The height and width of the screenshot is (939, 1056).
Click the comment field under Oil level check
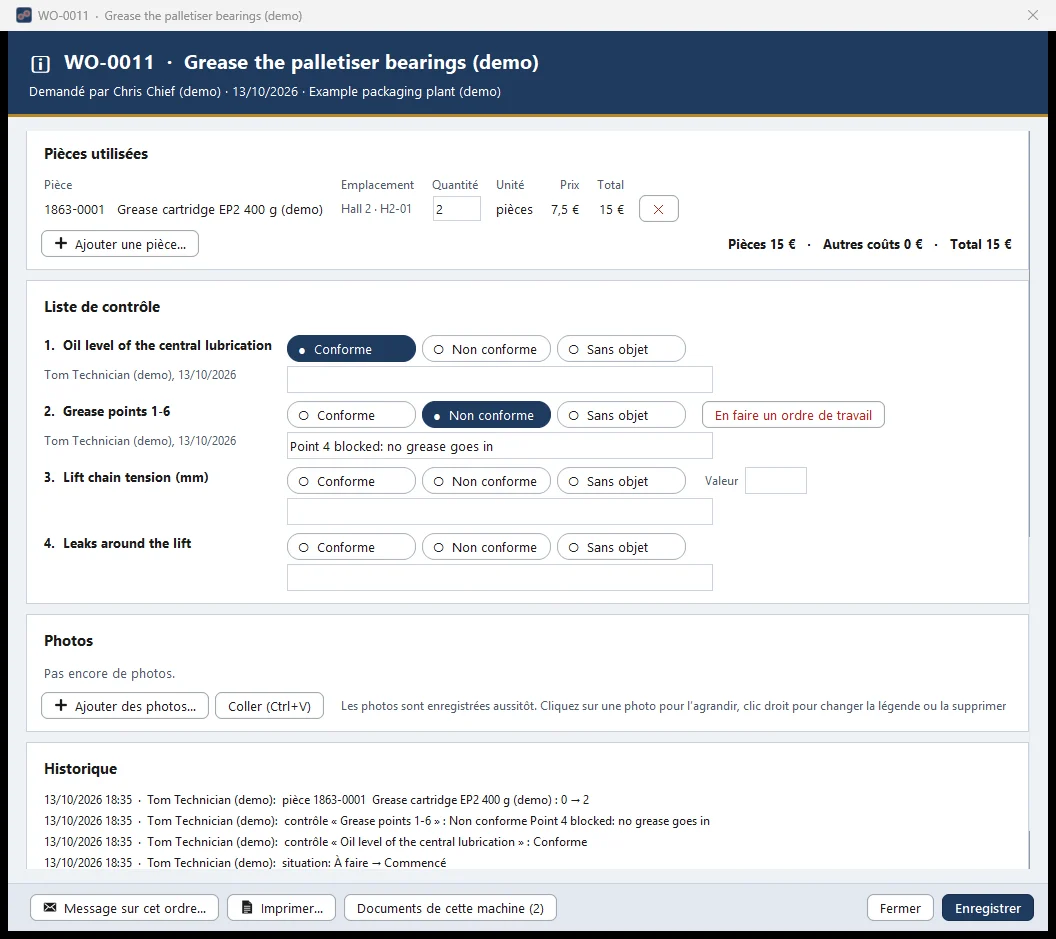[x=500, y=380]
